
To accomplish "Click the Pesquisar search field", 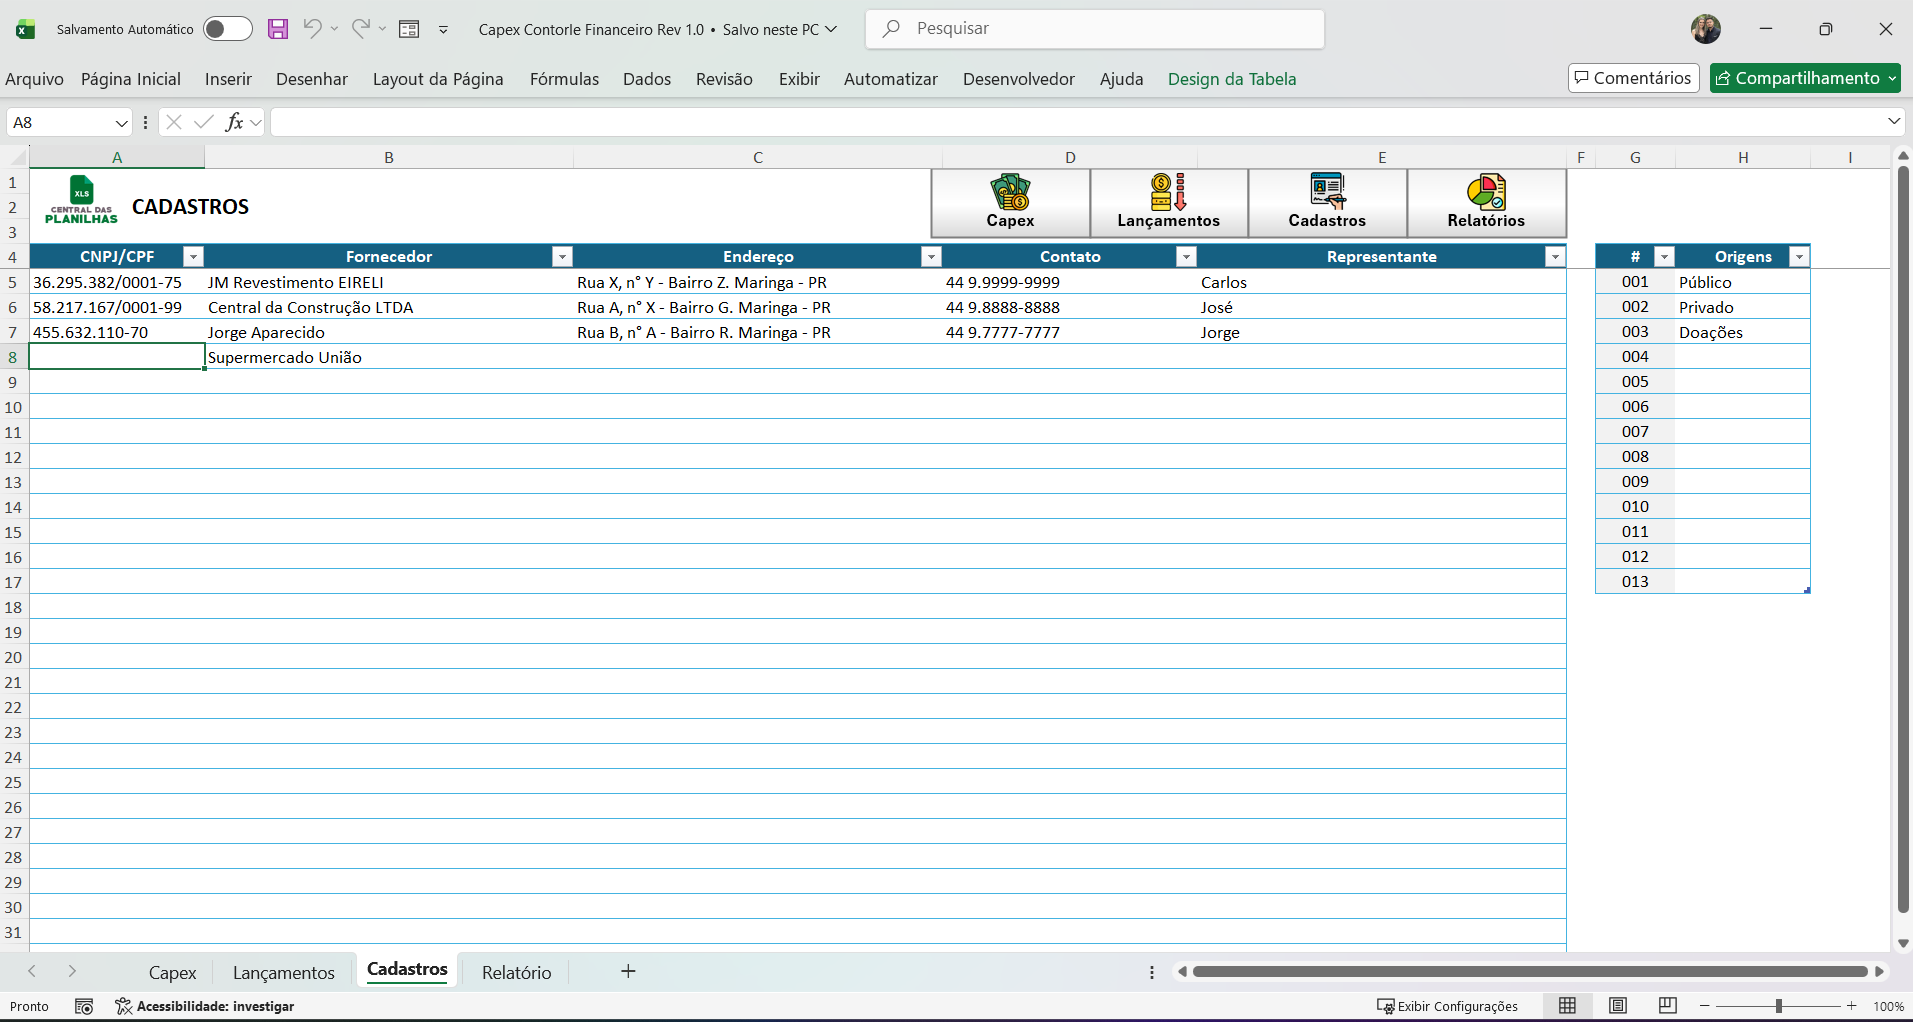I will pos(1095,29).
